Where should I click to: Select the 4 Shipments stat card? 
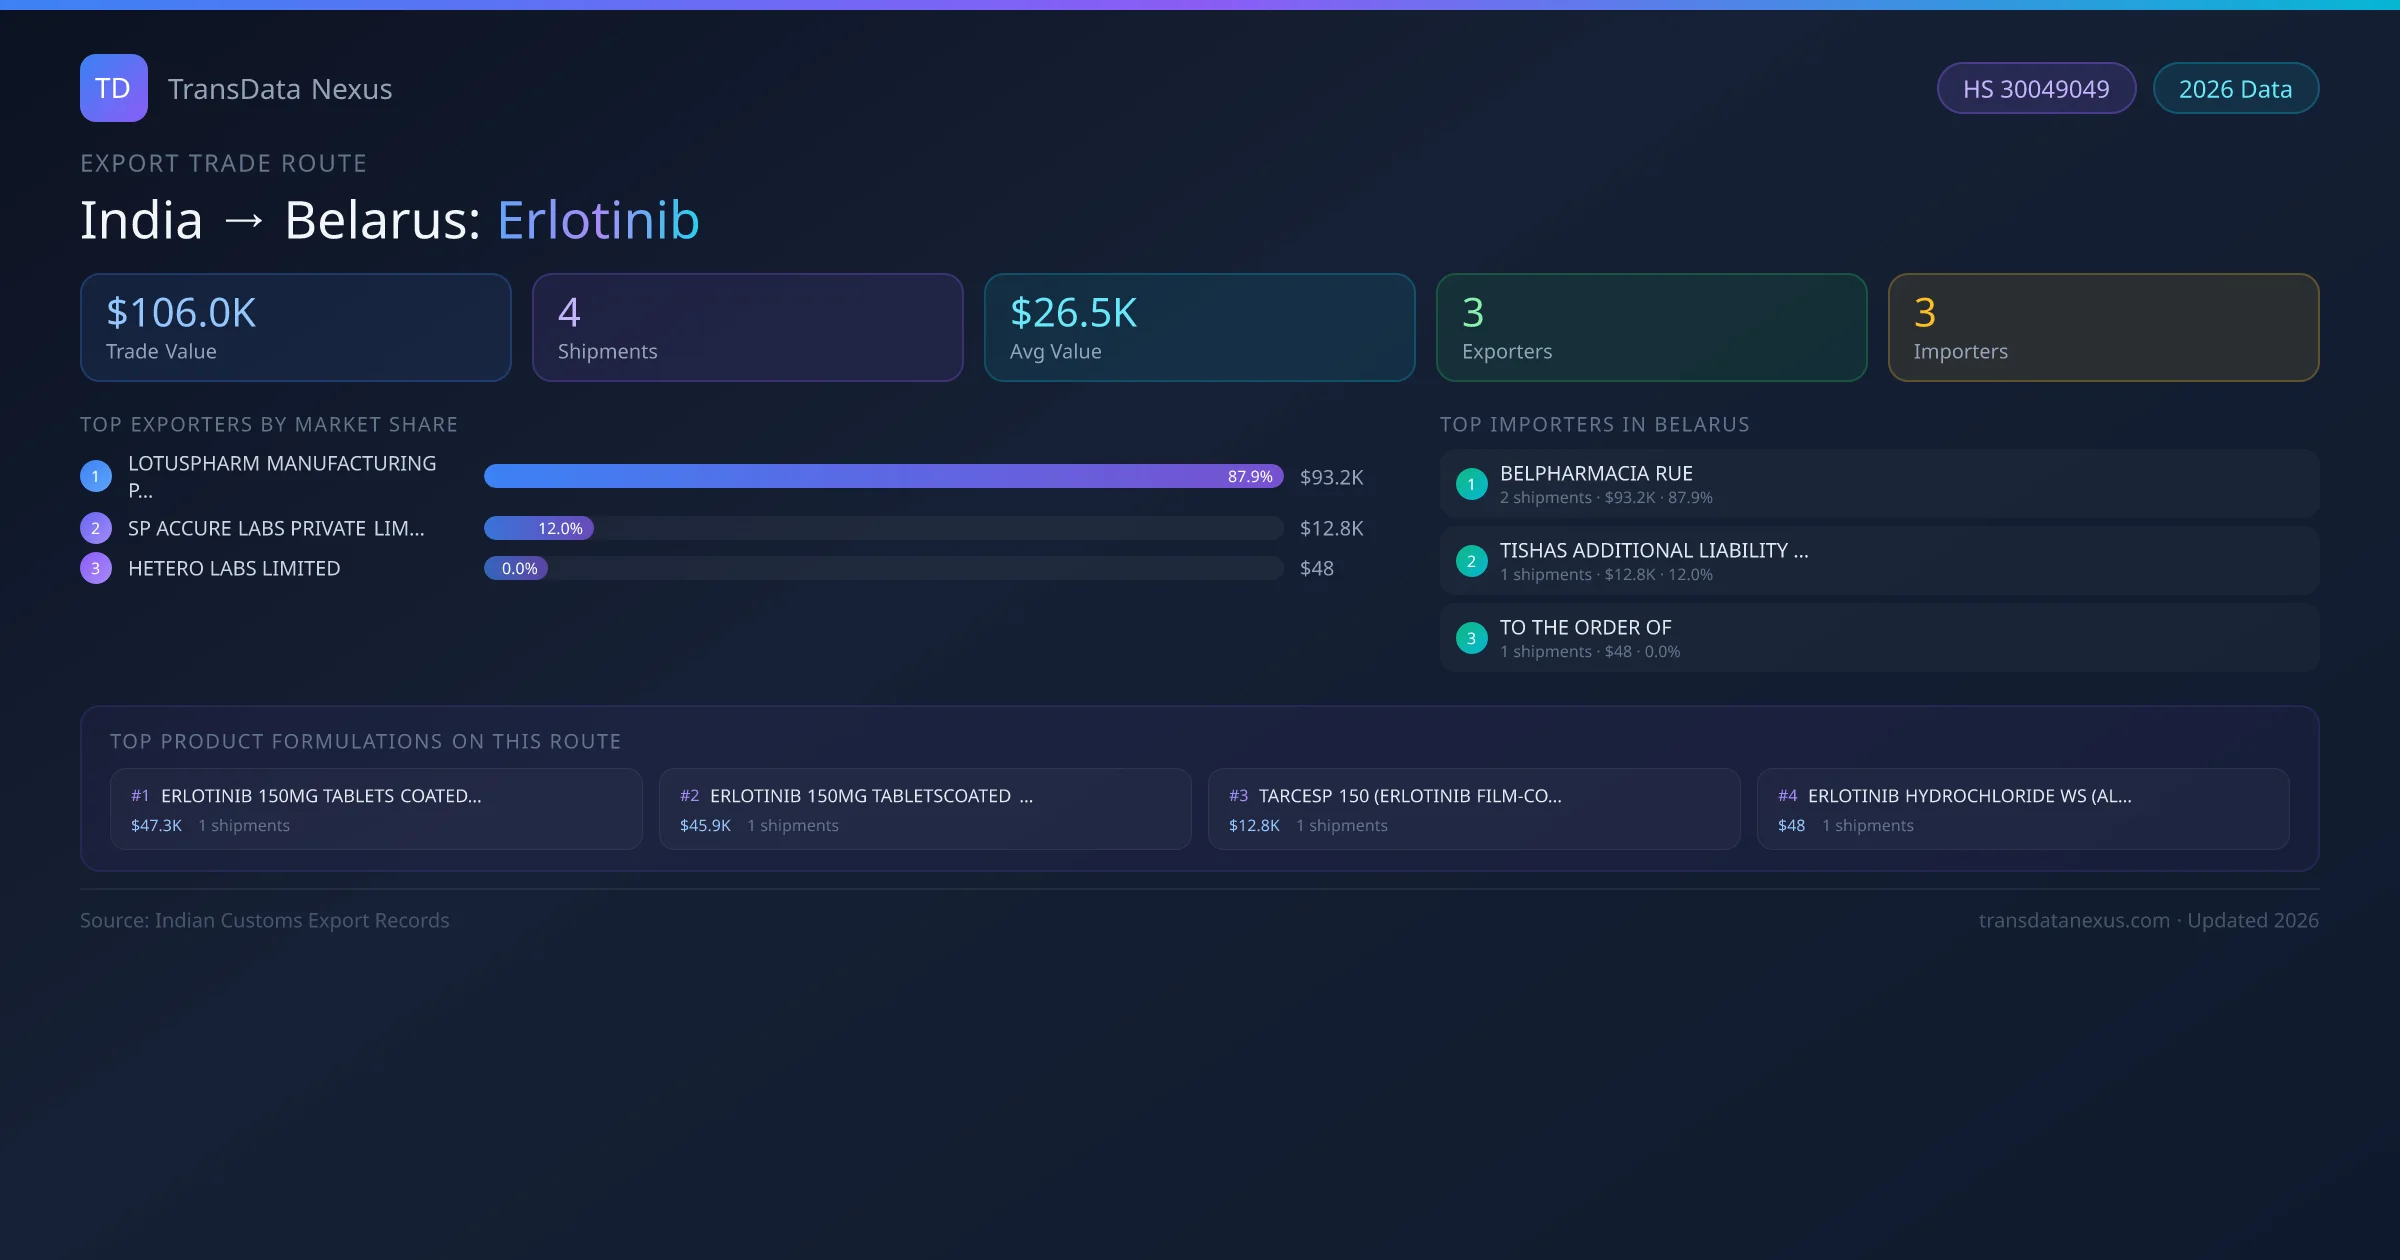(x=747, y=328)
